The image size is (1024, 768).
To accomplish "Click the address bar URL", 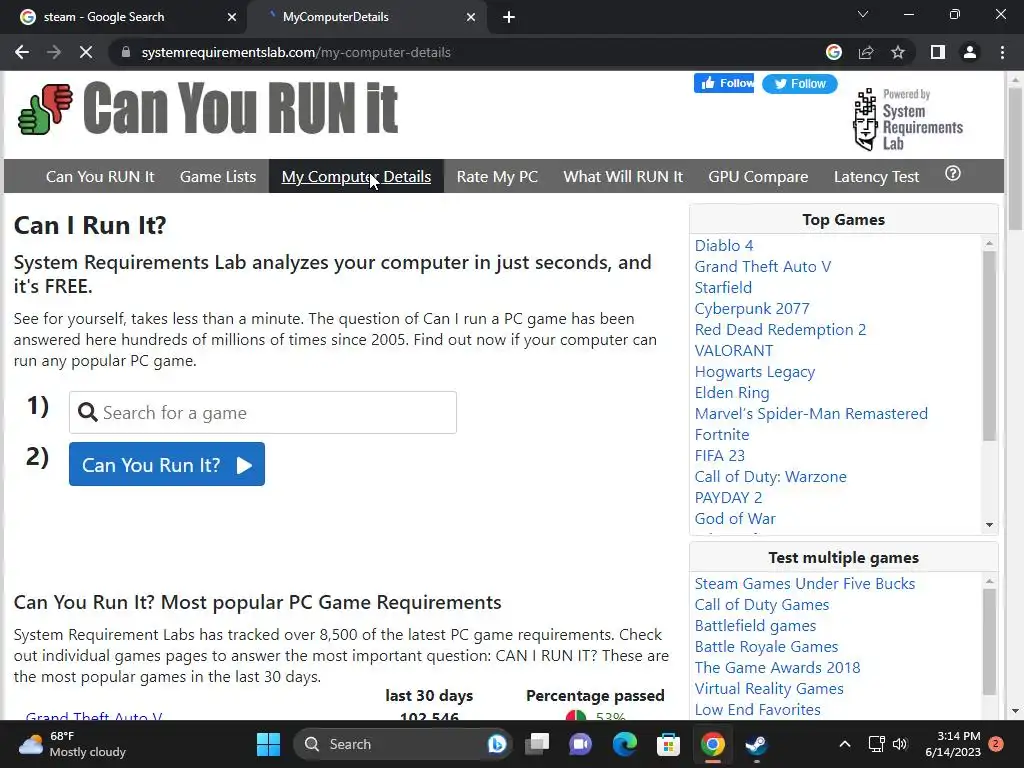I will (x=296, y=52).
